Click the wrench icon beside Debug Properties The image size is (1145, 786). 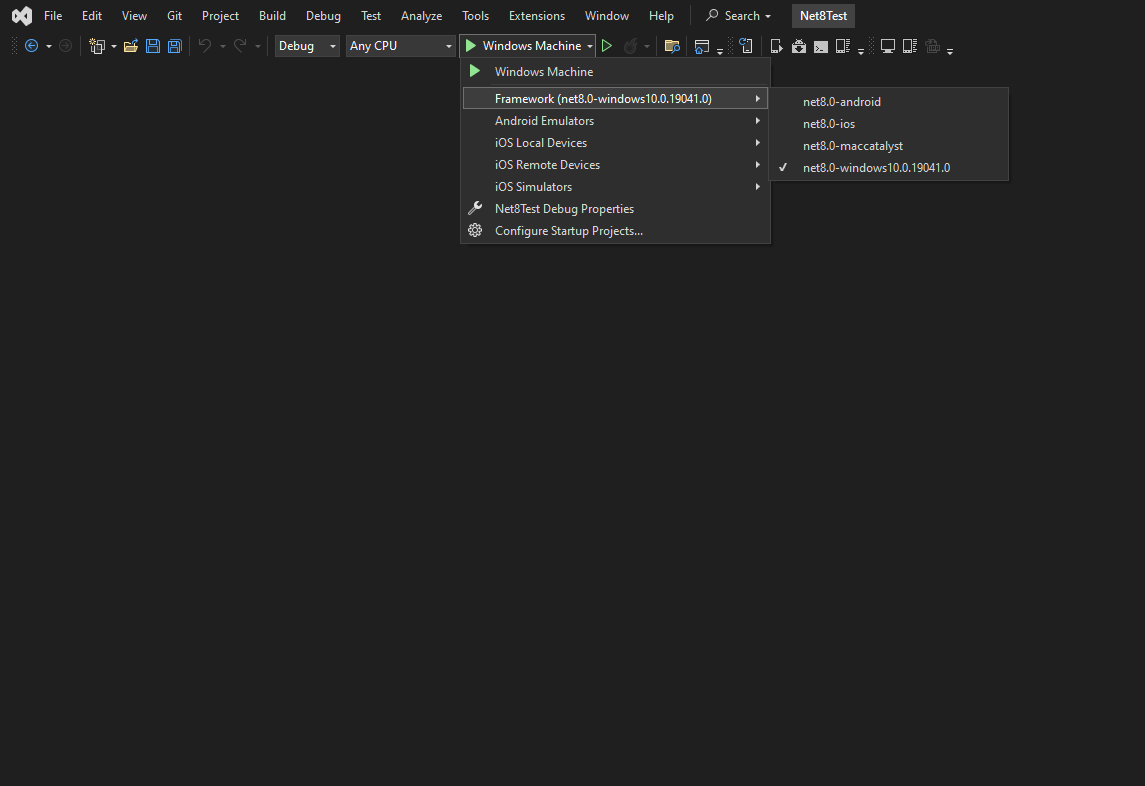pos(475,208)
